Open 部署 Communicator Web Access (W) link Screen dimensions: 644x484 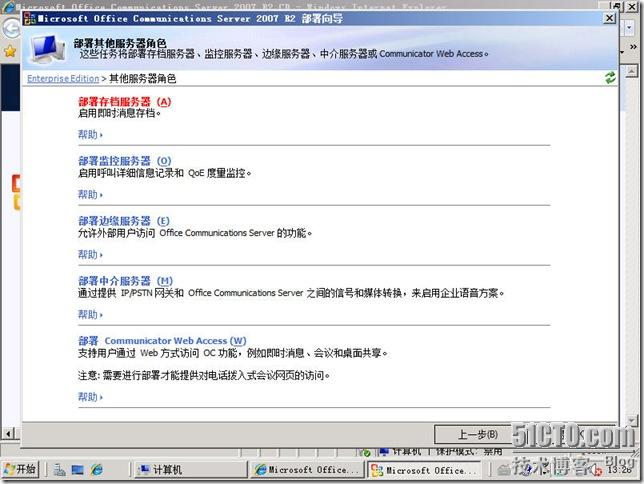(x=162, y=341)
